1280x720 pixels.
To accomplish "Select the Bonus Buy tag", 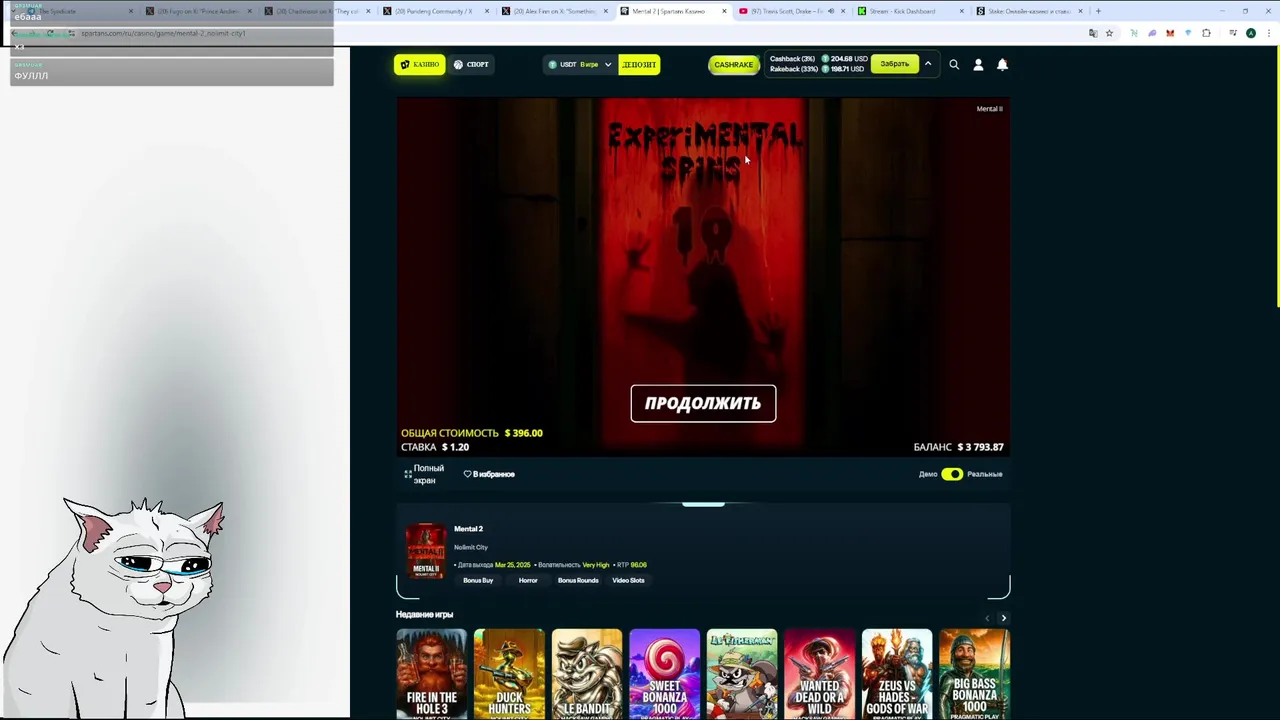I will pos(478,580).
